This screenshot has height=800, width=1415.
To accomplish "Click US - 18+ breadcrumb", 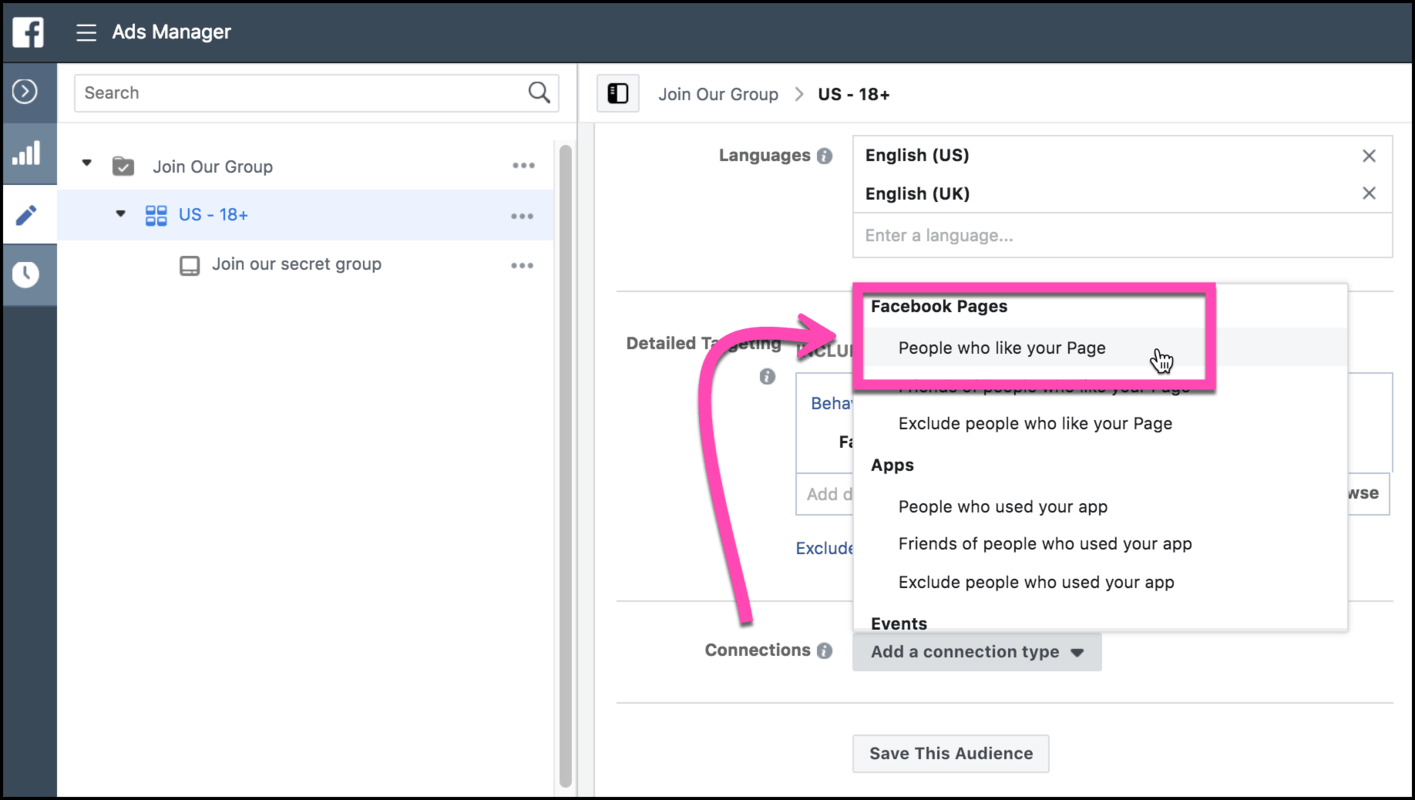I will click(x=854, y=94).
